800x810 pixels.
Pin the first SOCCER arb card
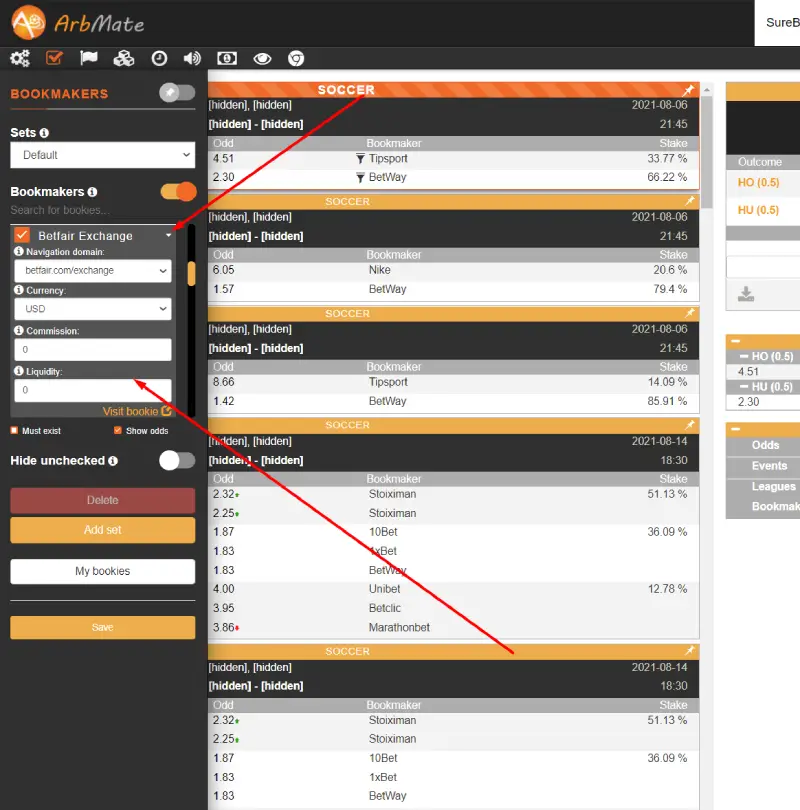click(690, 89)
